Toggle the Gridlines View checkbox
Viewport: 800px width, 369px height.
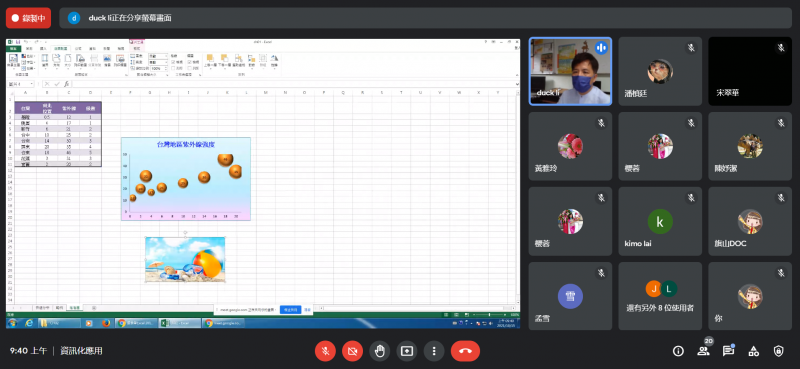pos(173,62)
